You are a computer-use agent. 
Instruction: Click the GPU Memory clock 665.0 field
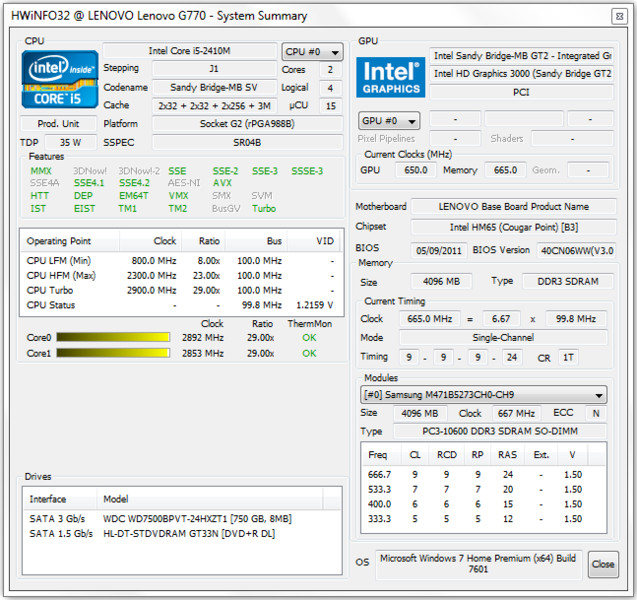(x=505, y=170)
